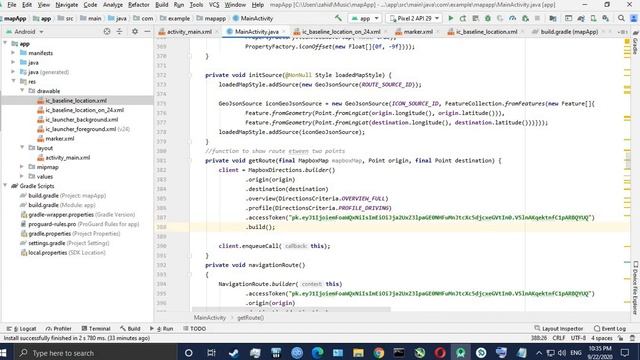Expand the java folder node
The image size is (640, 360).
click(13, 62)
